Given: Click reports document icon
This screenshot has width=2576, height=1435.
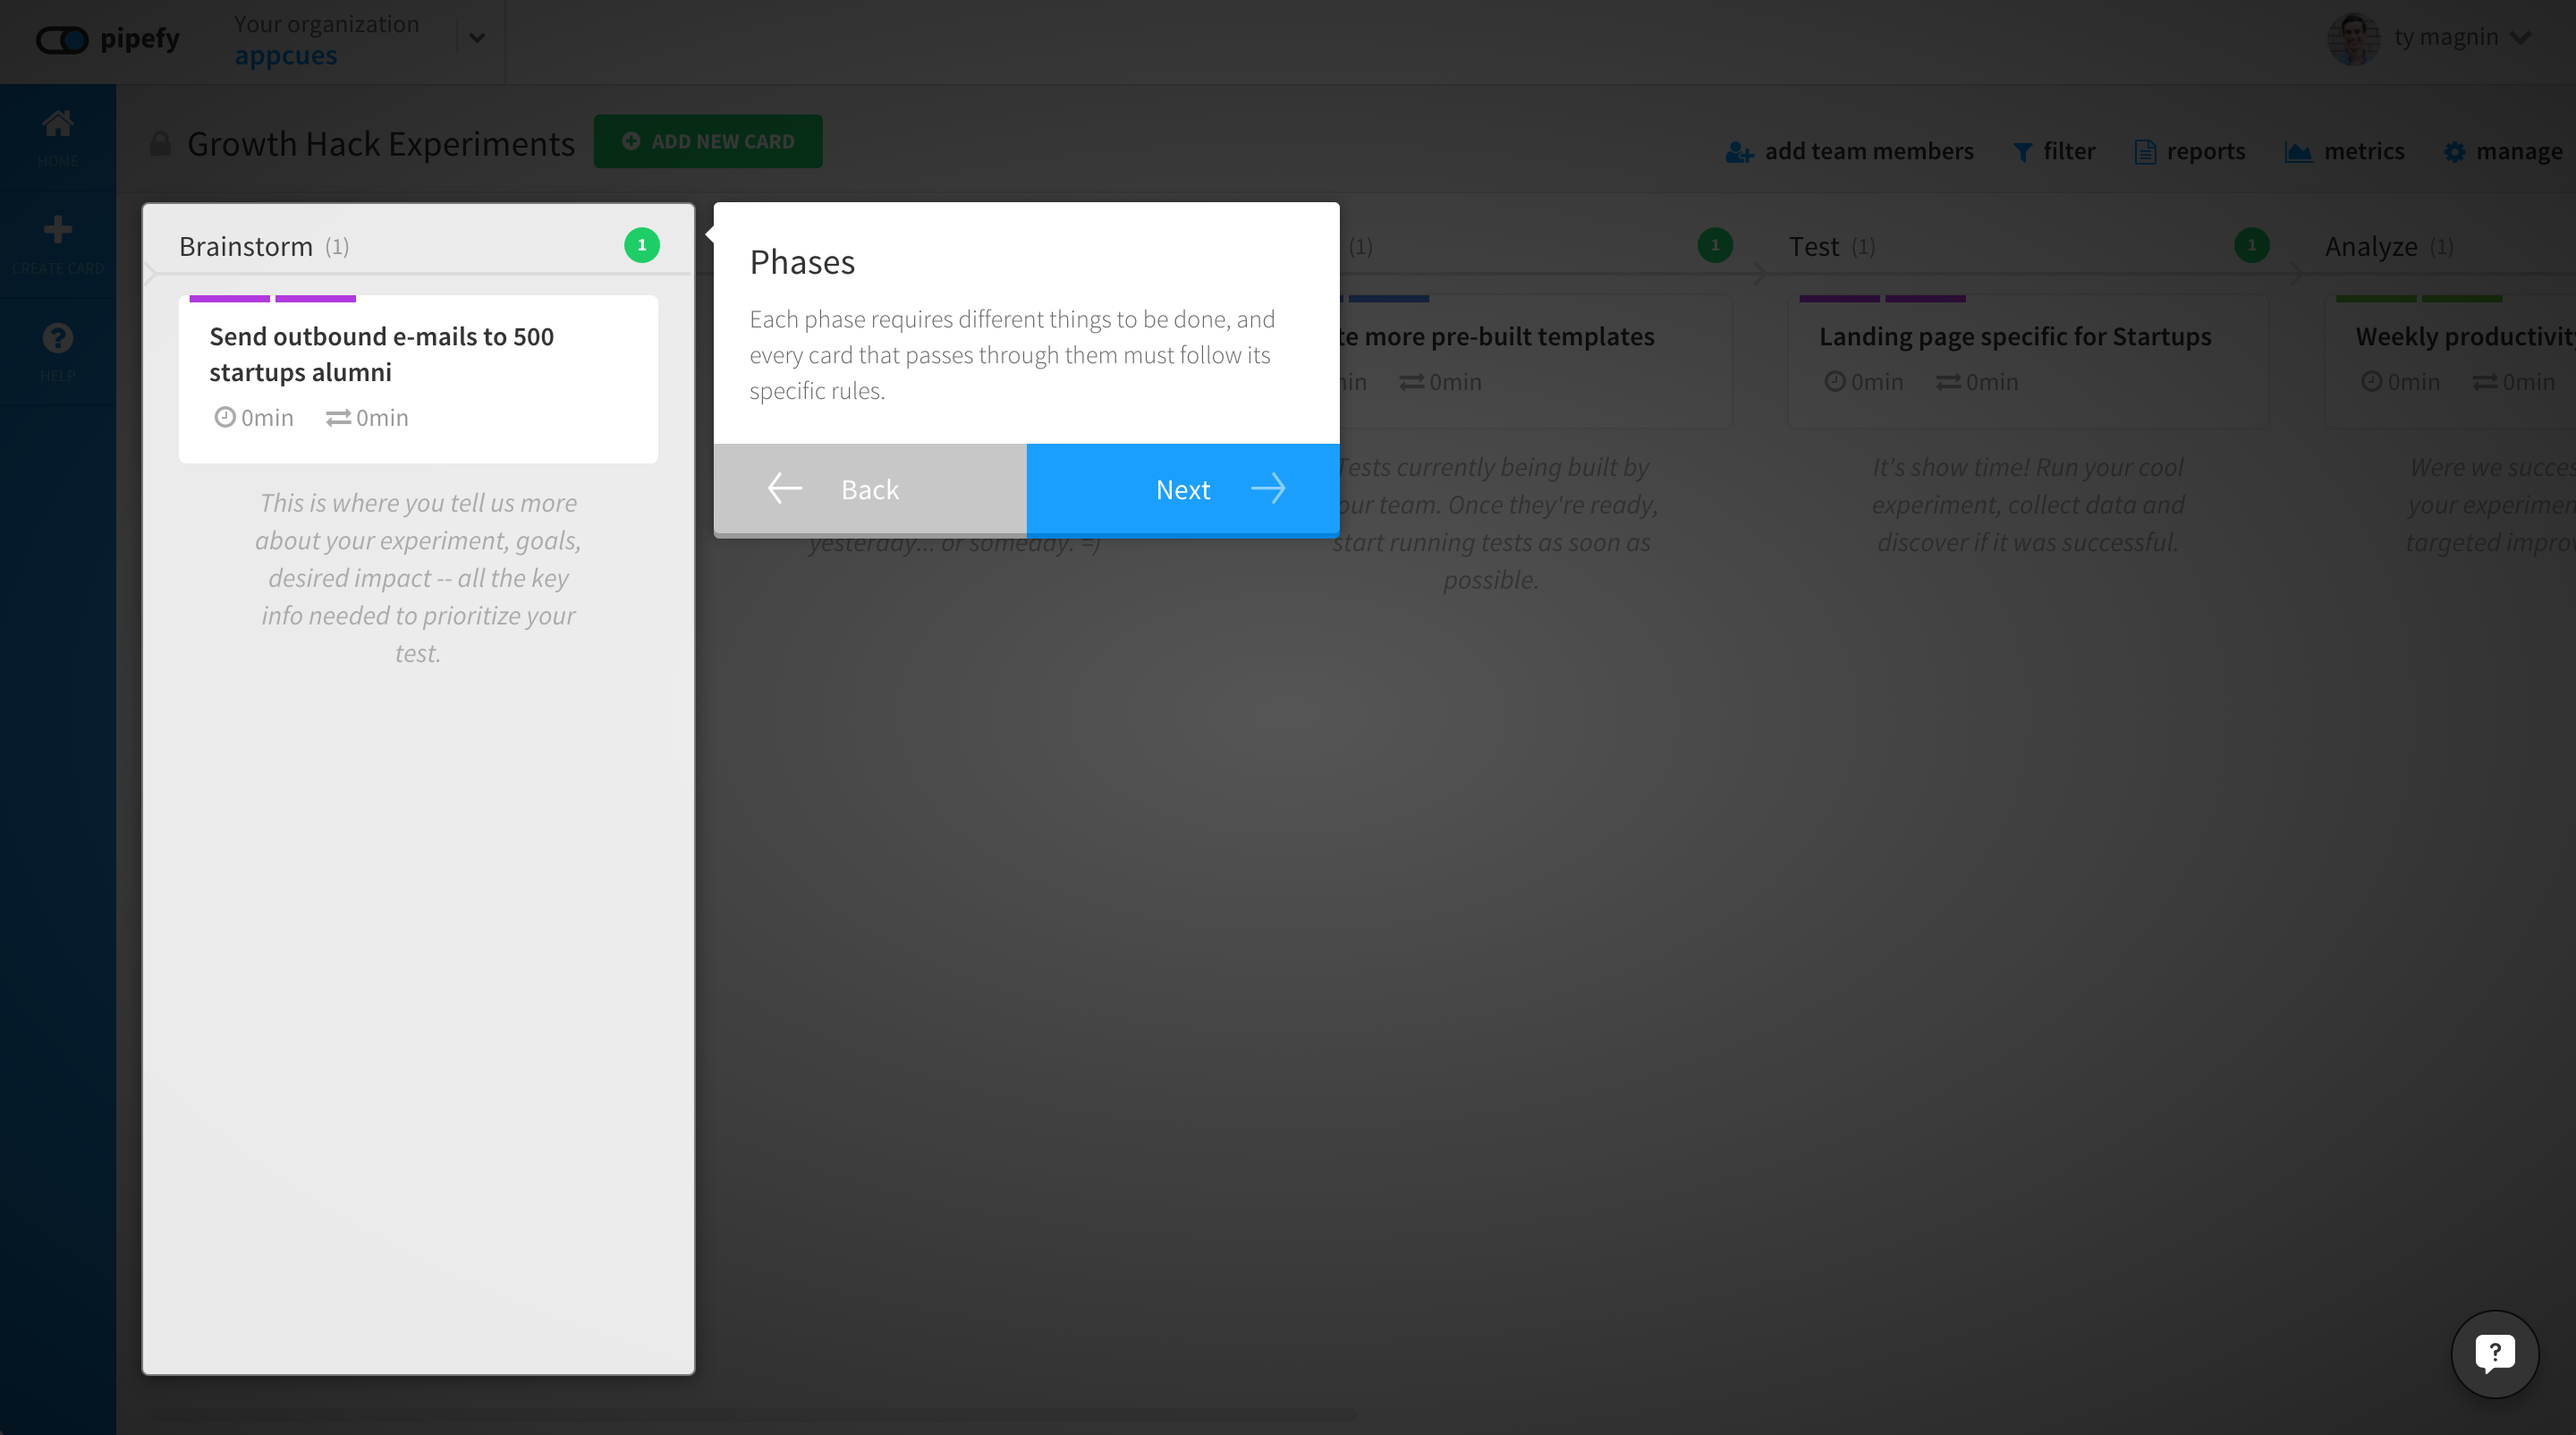Looking at the screenshot, I should (2145, 152).
